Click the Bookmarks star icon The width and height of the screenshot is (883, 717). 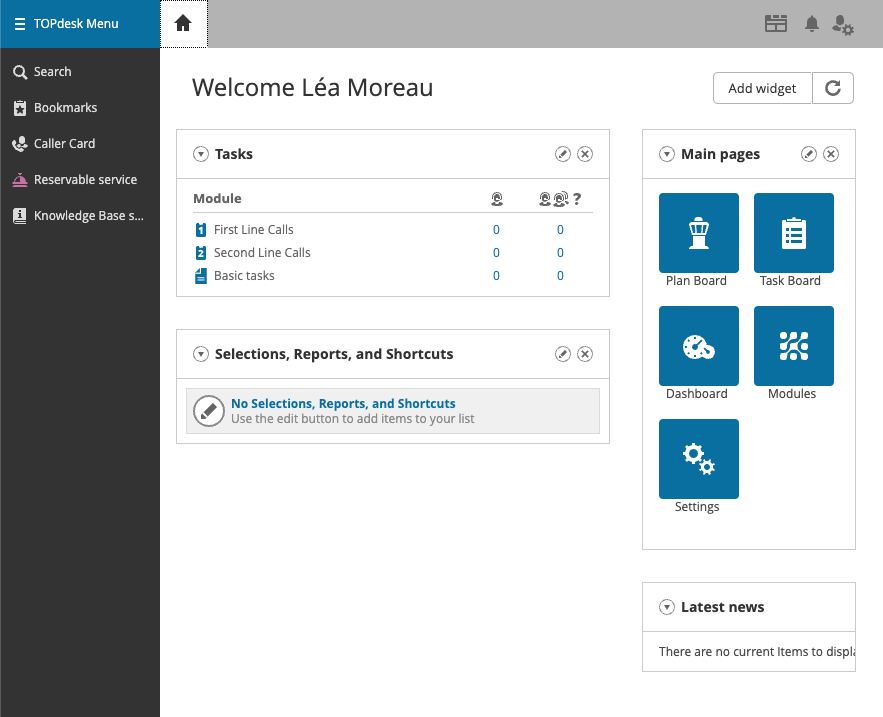pyautogui.click(x=20, y=108)
